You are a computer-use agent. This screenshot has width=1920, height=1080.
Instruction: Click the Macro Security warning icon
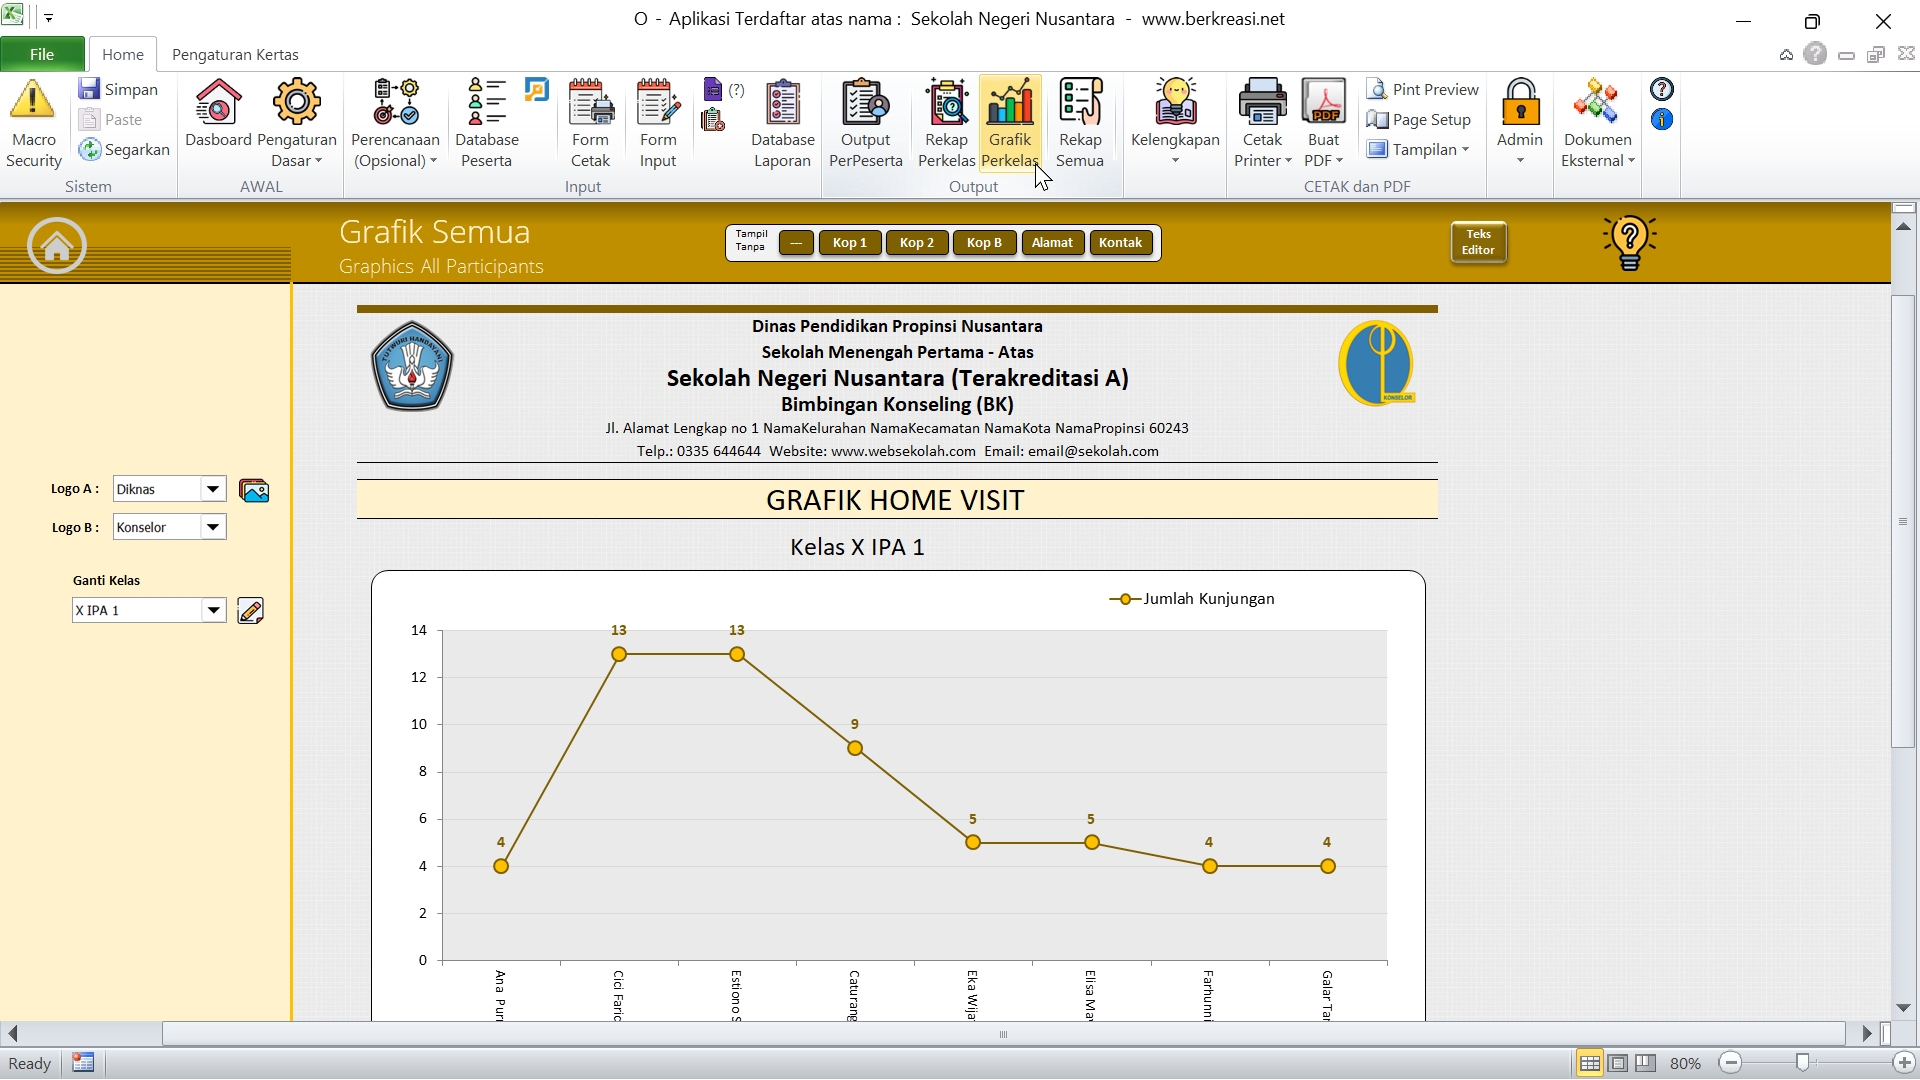tap(33, 103)
